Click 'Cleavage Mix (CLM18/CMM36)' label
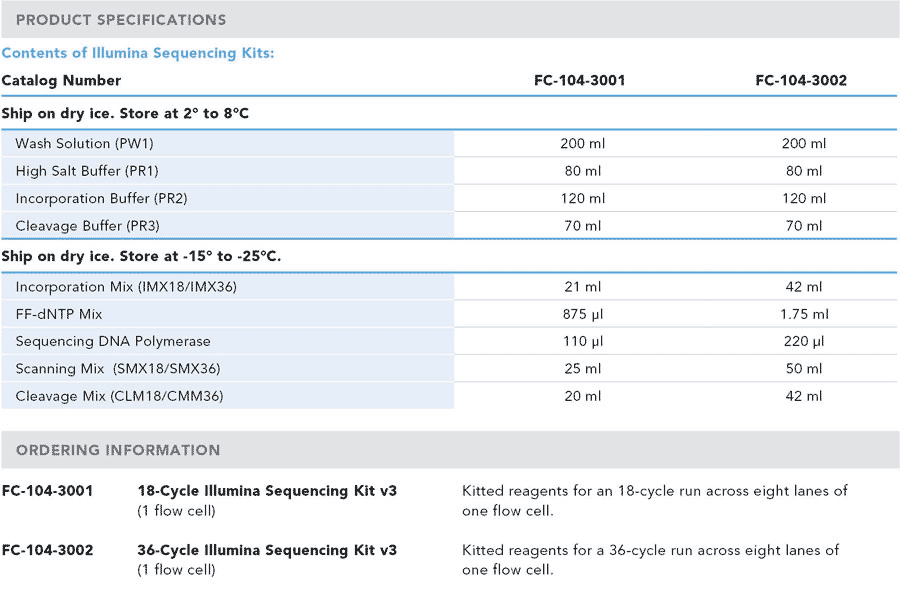Viewport: 900px width, 600px height. click(x=119, y=396)
